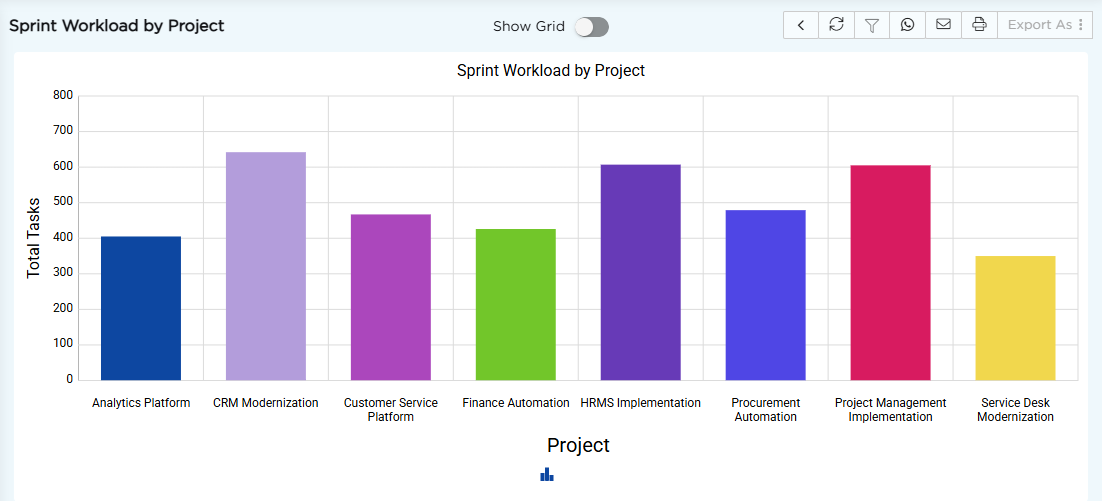The width and height of the screenshot is (1102, 501).
Task: Toggle the Show Grid switch
Action: tap(591, 27)
